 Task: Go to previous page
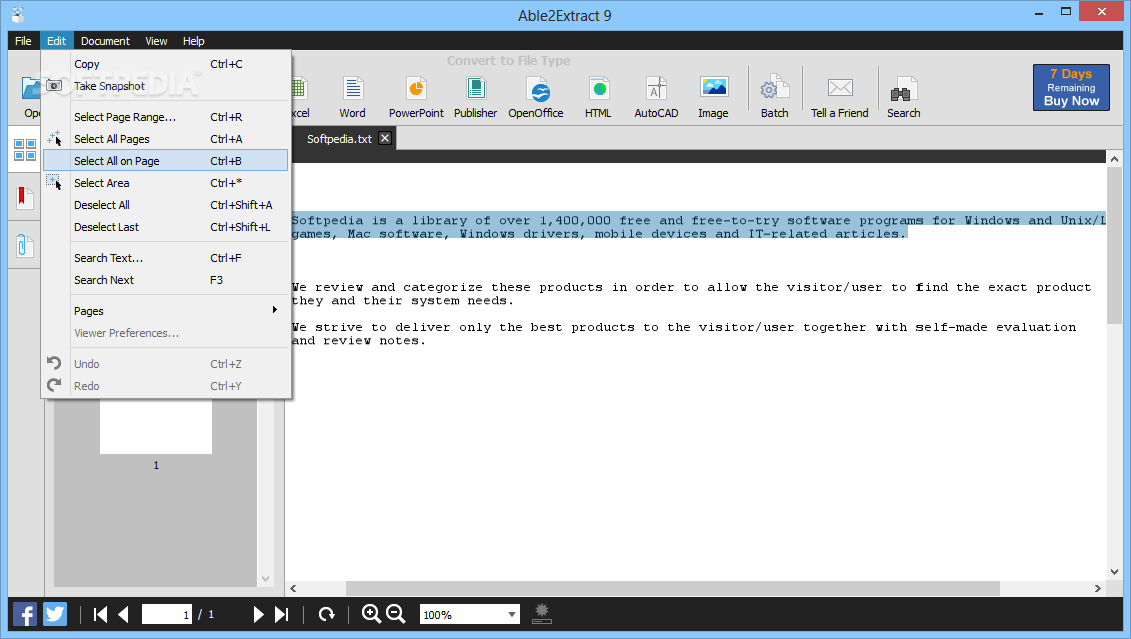point(123,614)
